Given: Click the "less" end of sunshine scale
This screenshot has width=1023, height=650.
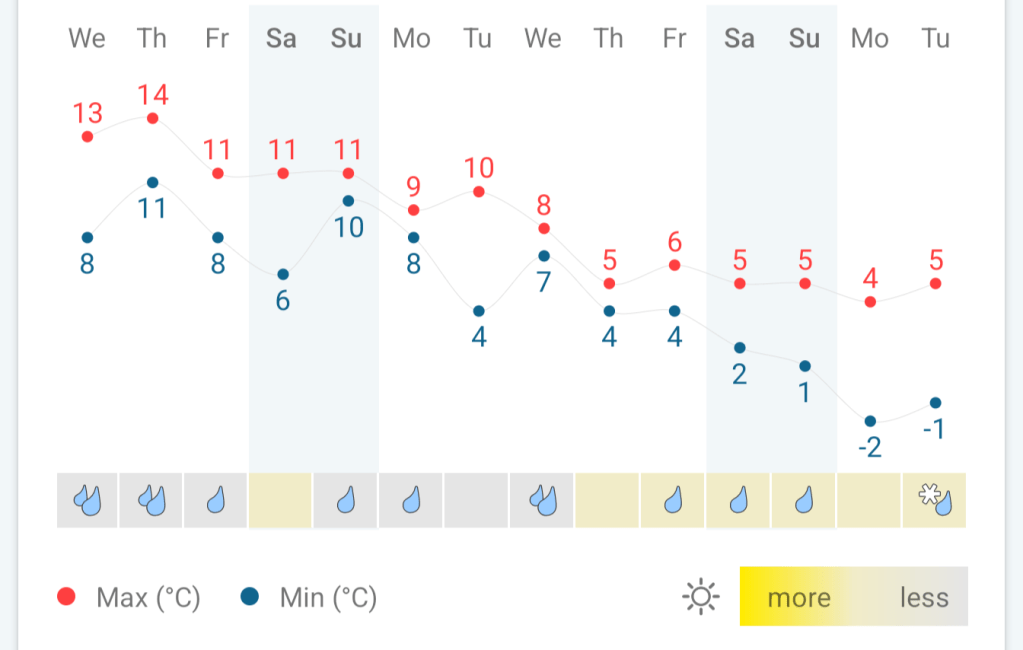Looking at the screenshot, I should point(923,598).
